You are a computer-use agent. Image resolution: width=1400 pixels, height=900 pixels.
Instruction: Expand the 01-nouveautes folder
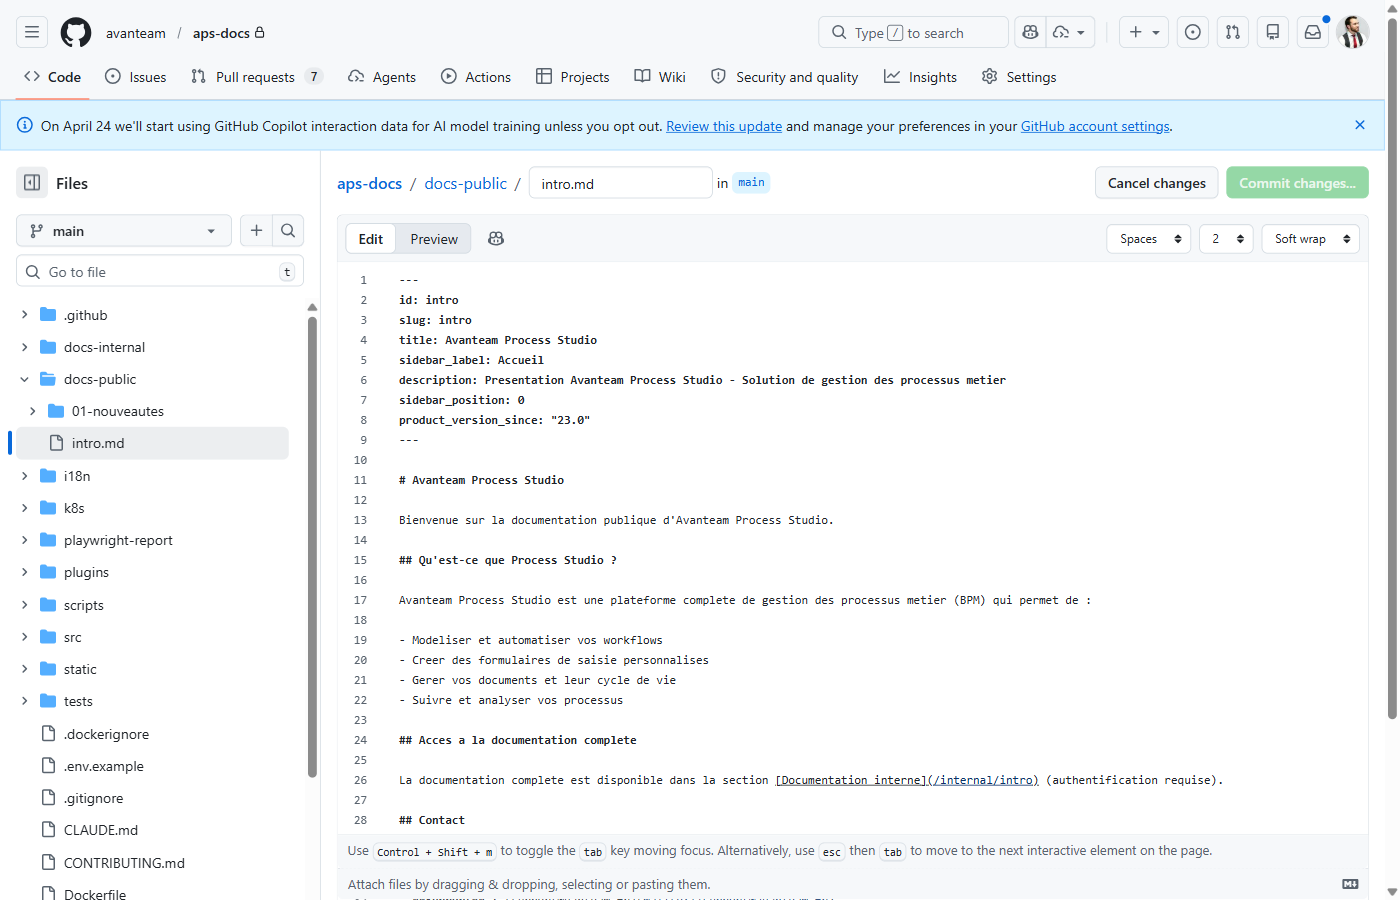click(x=33, y=411)
